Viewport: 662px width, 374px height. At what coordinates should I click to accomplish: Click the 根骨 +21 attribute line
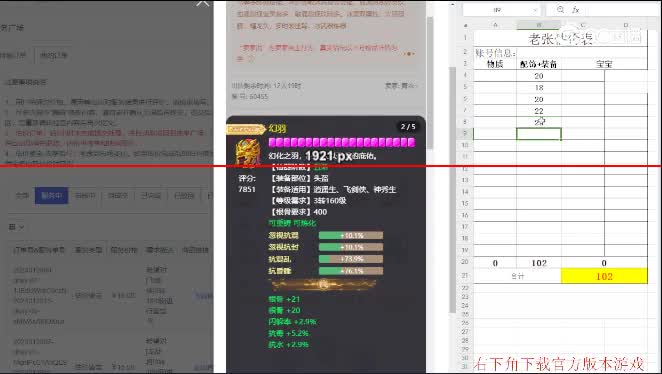[284, 299]
